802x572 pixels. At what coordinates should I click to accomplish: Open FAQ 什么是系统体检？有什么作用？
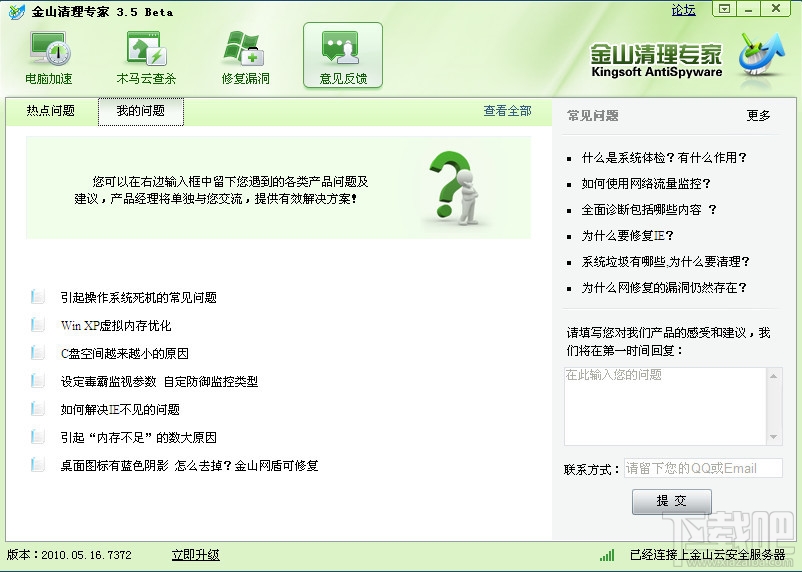pyautogui.click(x=664, y=158)
